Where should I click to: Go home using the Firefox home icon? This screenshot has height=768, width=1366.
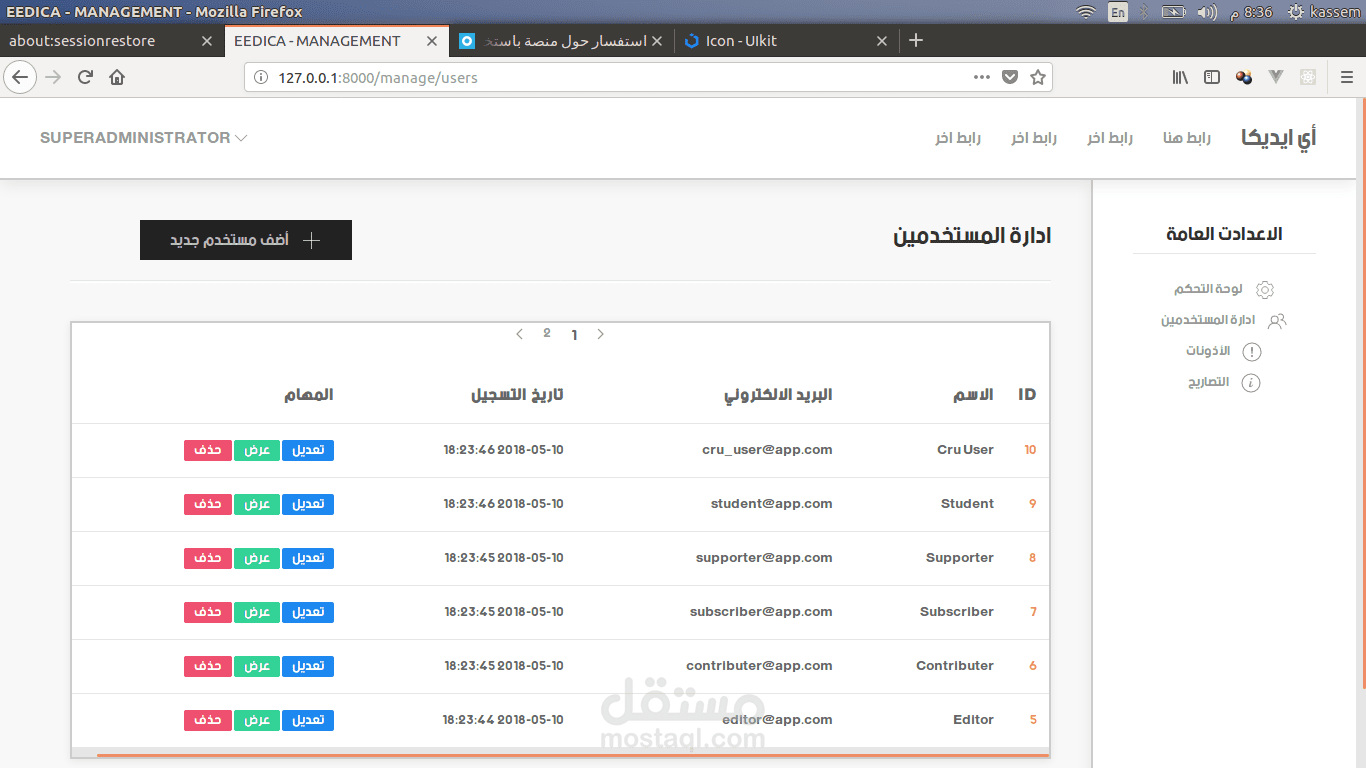(x=117, y=76)
